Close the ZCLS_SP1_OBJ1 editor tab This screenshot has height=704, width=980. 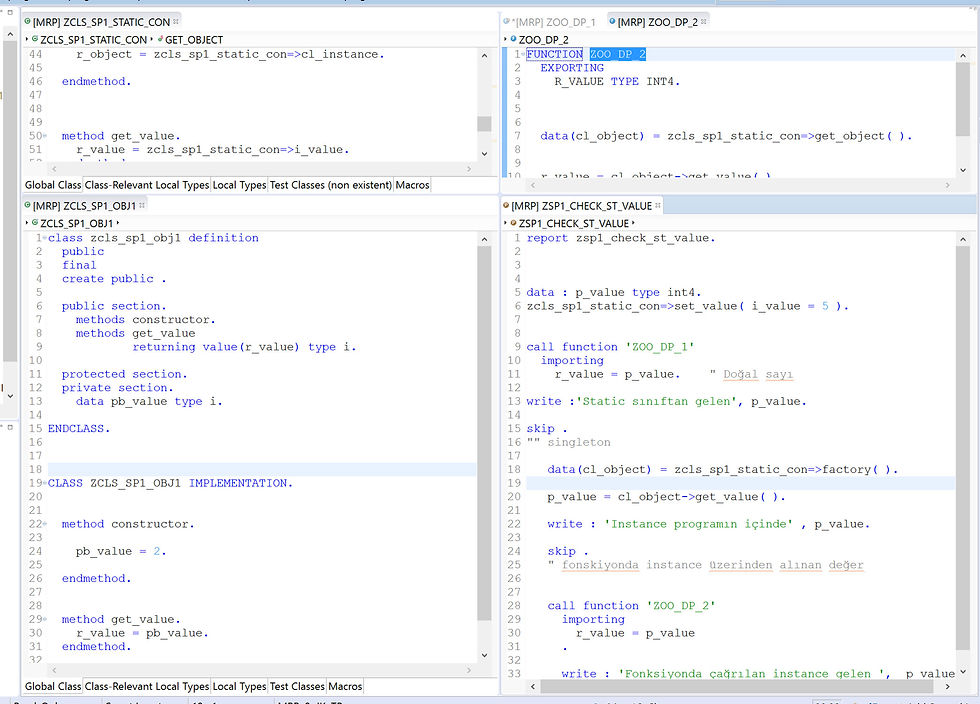click(142, 206)
